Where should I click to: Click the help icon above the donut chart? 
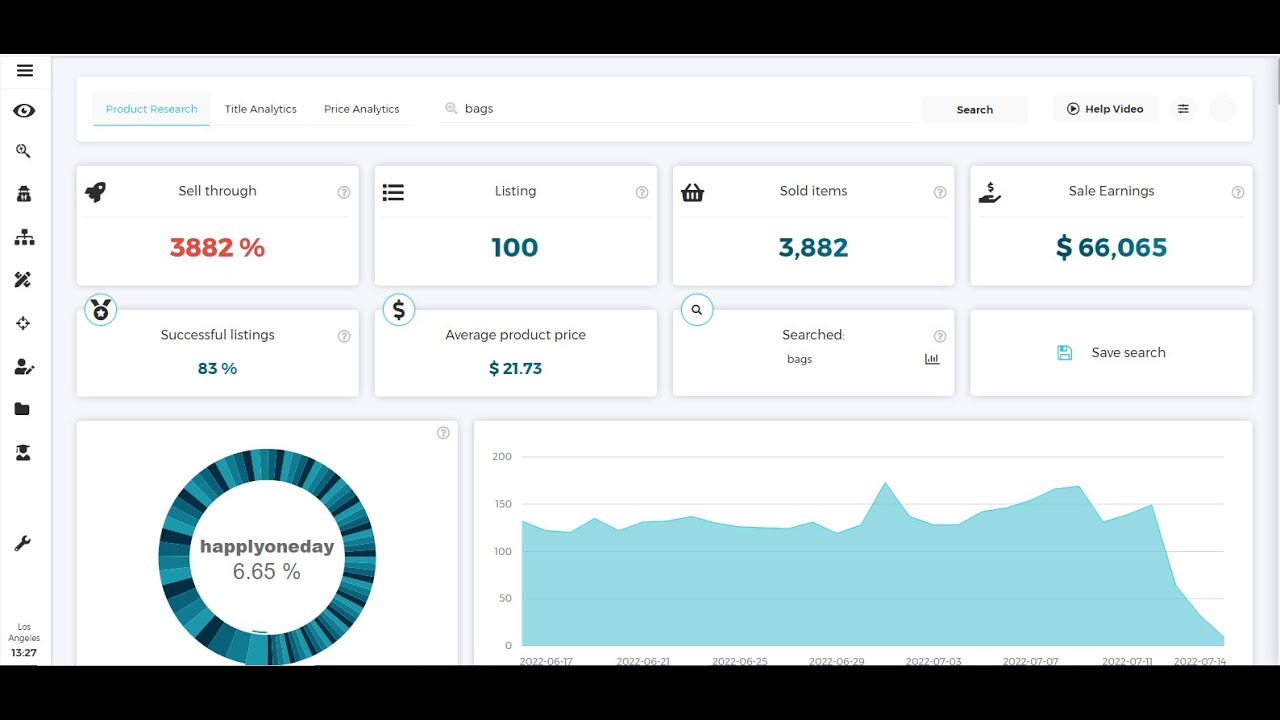[x=443, y=433]
